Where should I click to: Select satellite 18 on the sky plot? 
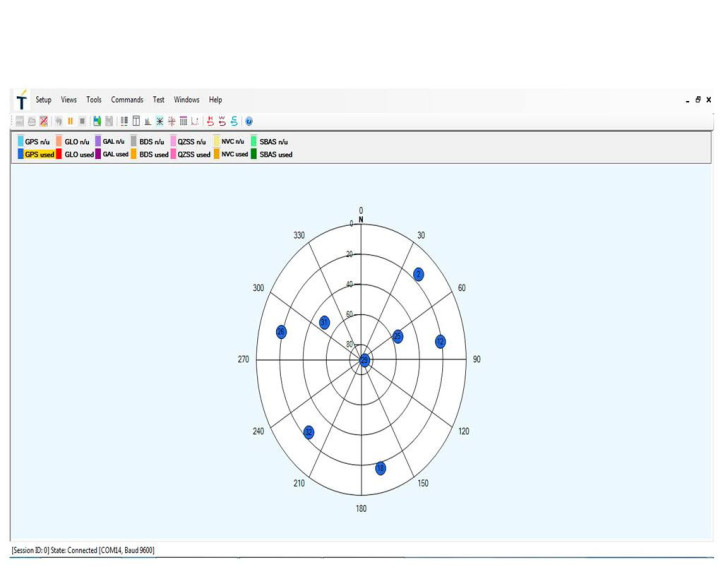point(380,468)
